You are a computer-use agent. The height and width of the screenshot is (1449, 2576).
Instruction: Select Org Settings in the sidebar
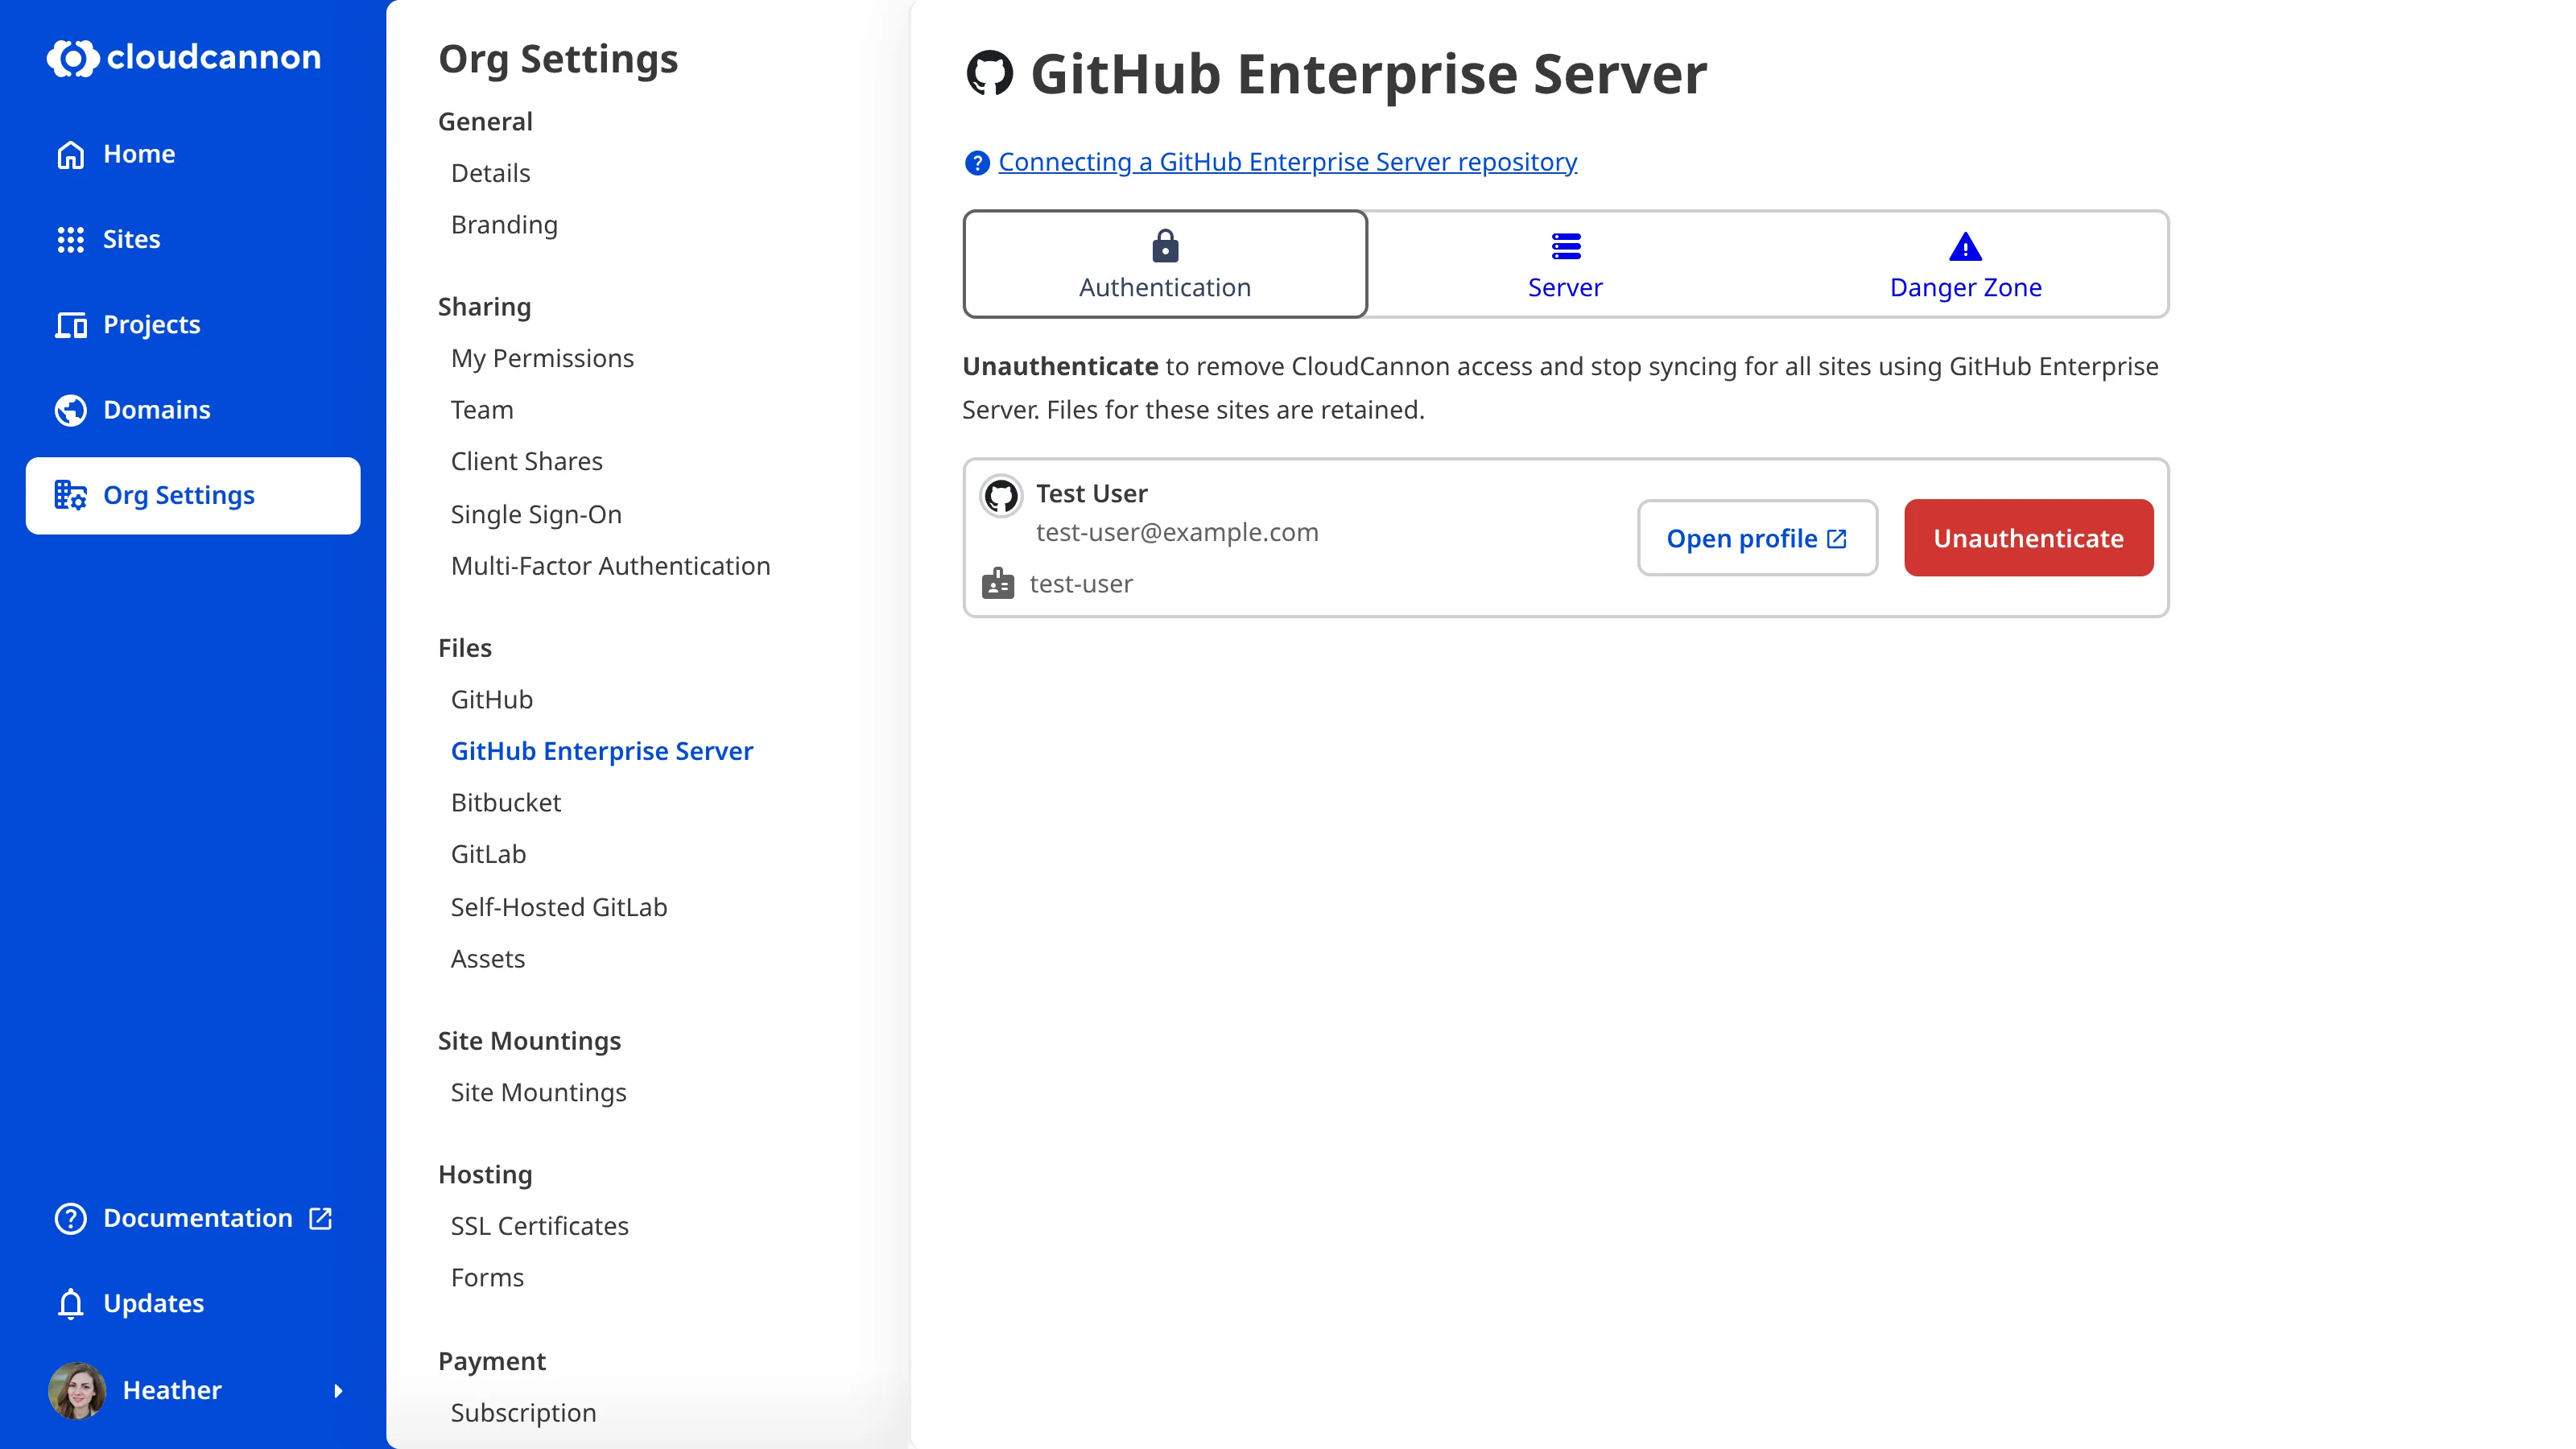193,496
